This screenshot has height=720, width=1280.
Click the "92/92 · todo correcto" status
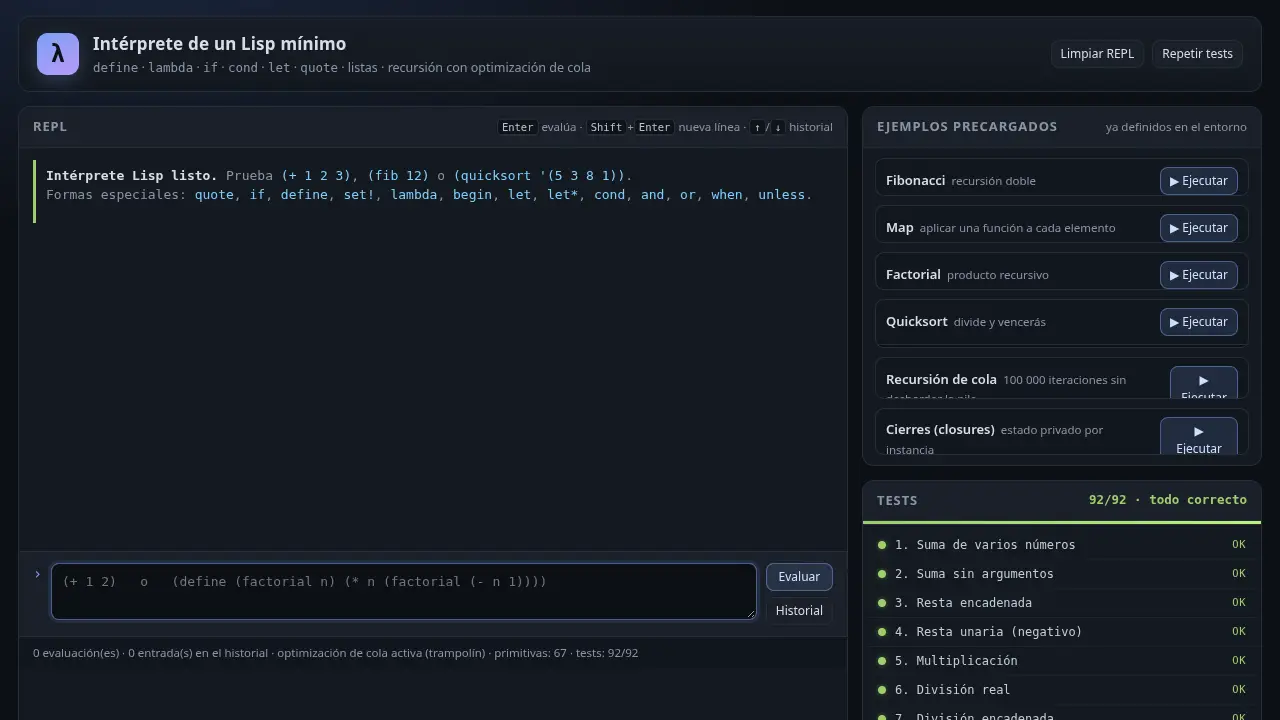(x=1168, y=500)
